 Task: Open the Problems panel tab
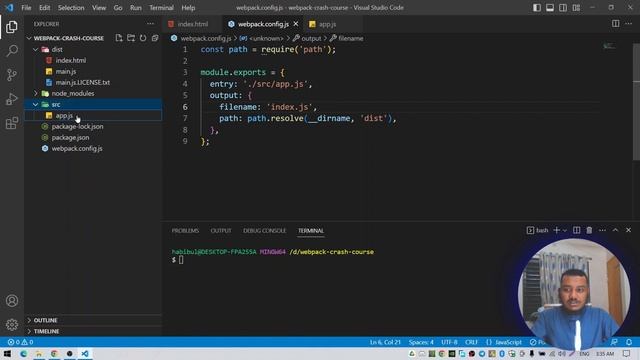185,231
